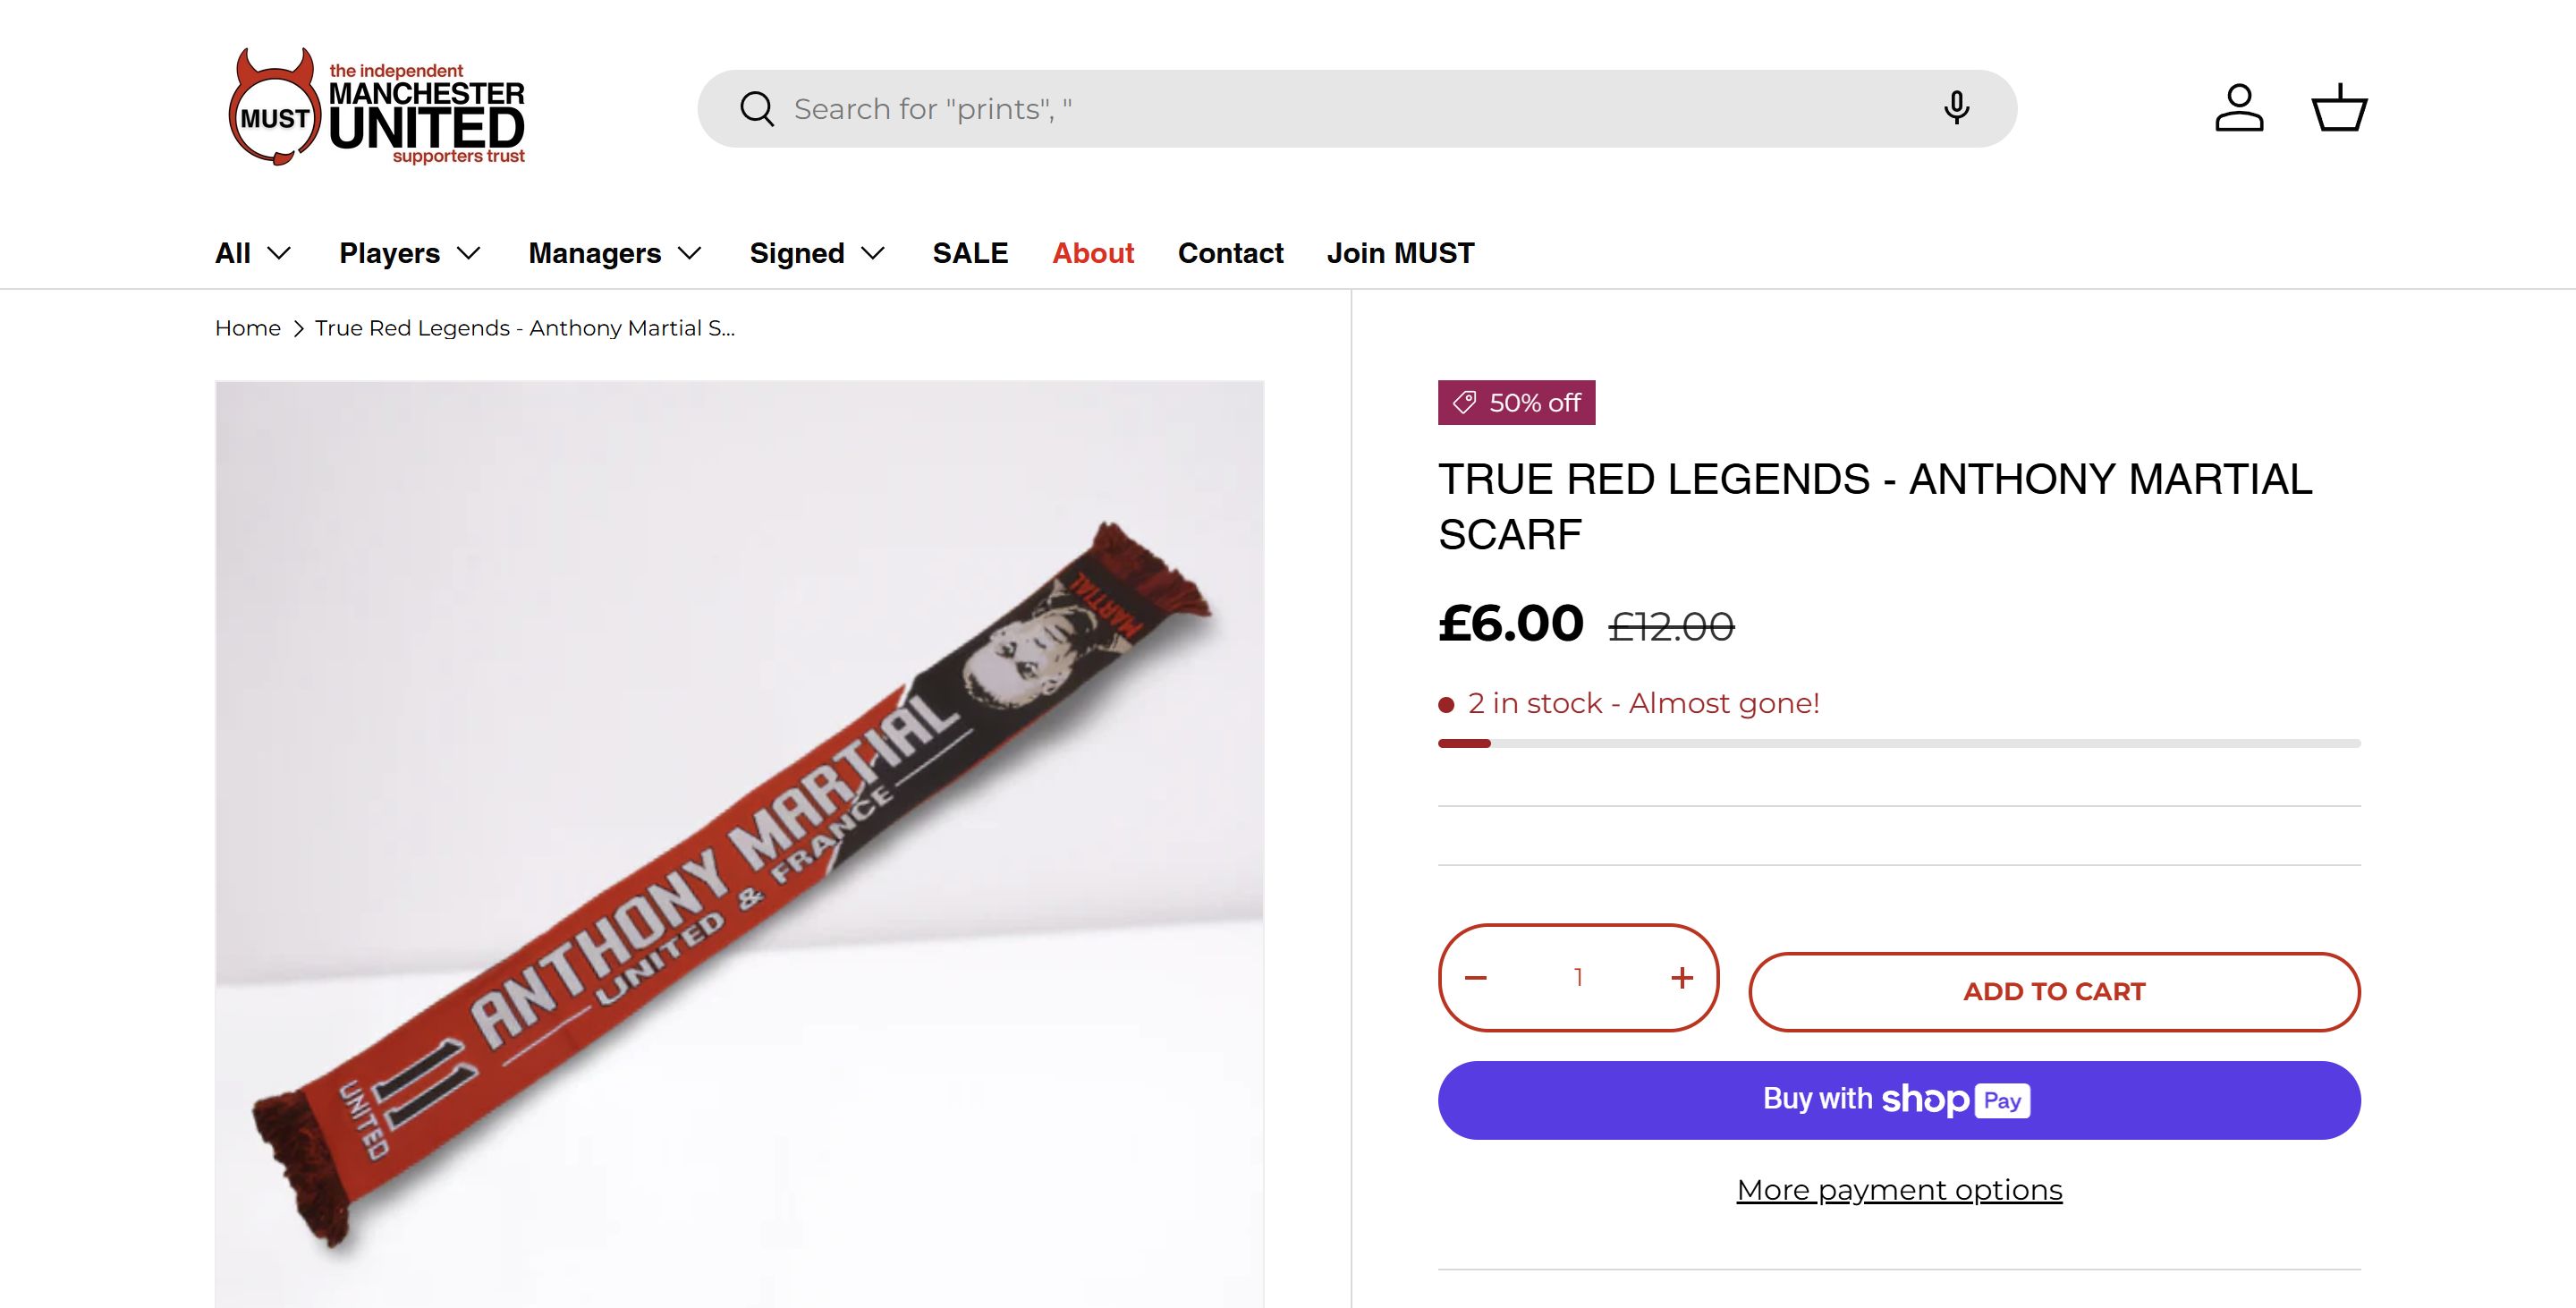Screen dimensions: 2576x1308
Task: Increase quantity with plus icon
Action: 1682,977
